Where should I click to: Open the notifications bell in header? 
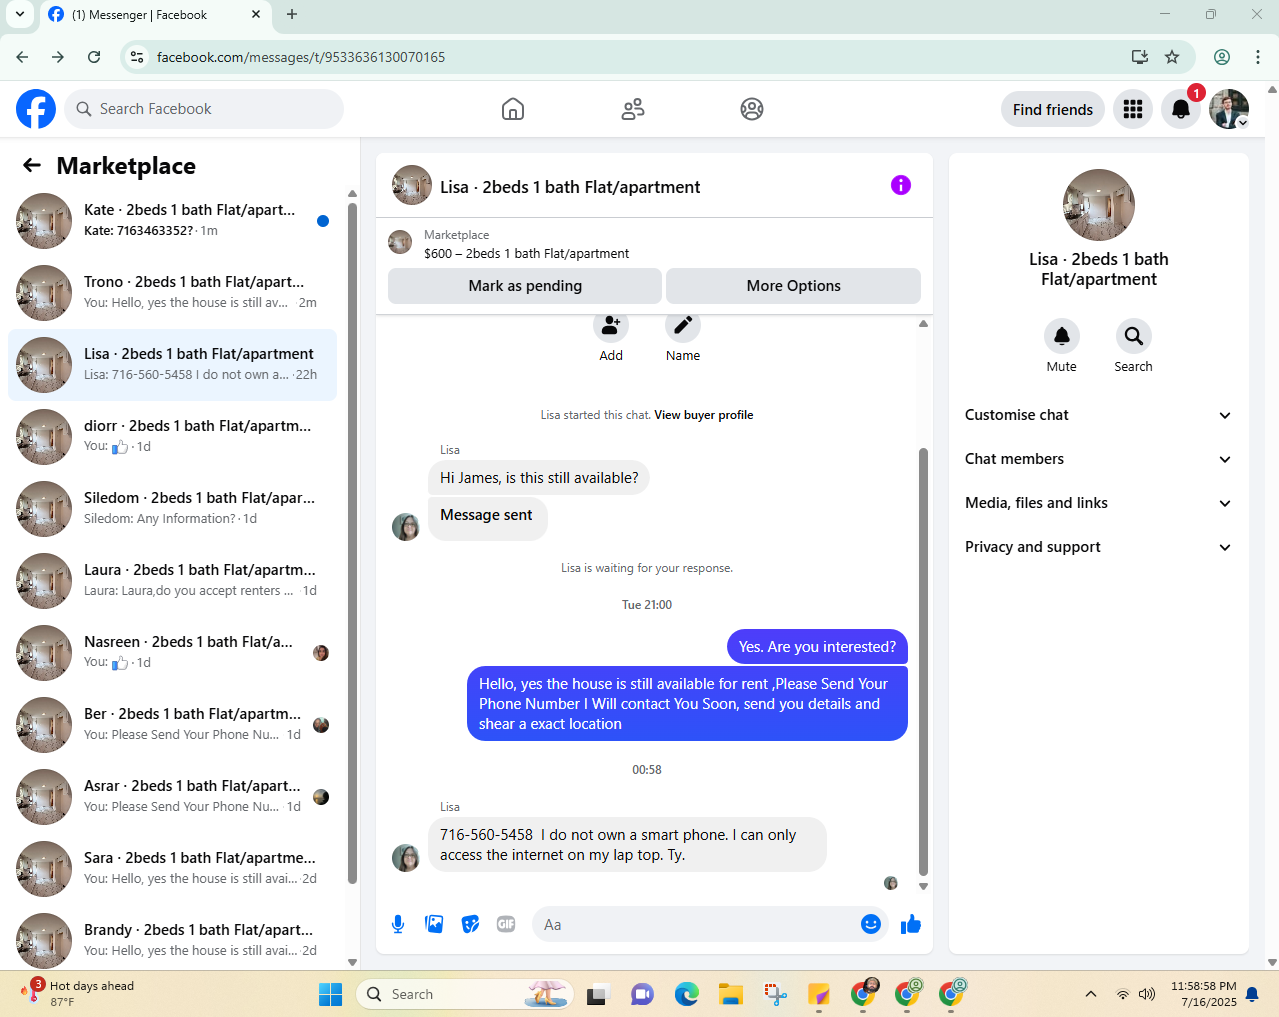click(x=1181, y=109)
